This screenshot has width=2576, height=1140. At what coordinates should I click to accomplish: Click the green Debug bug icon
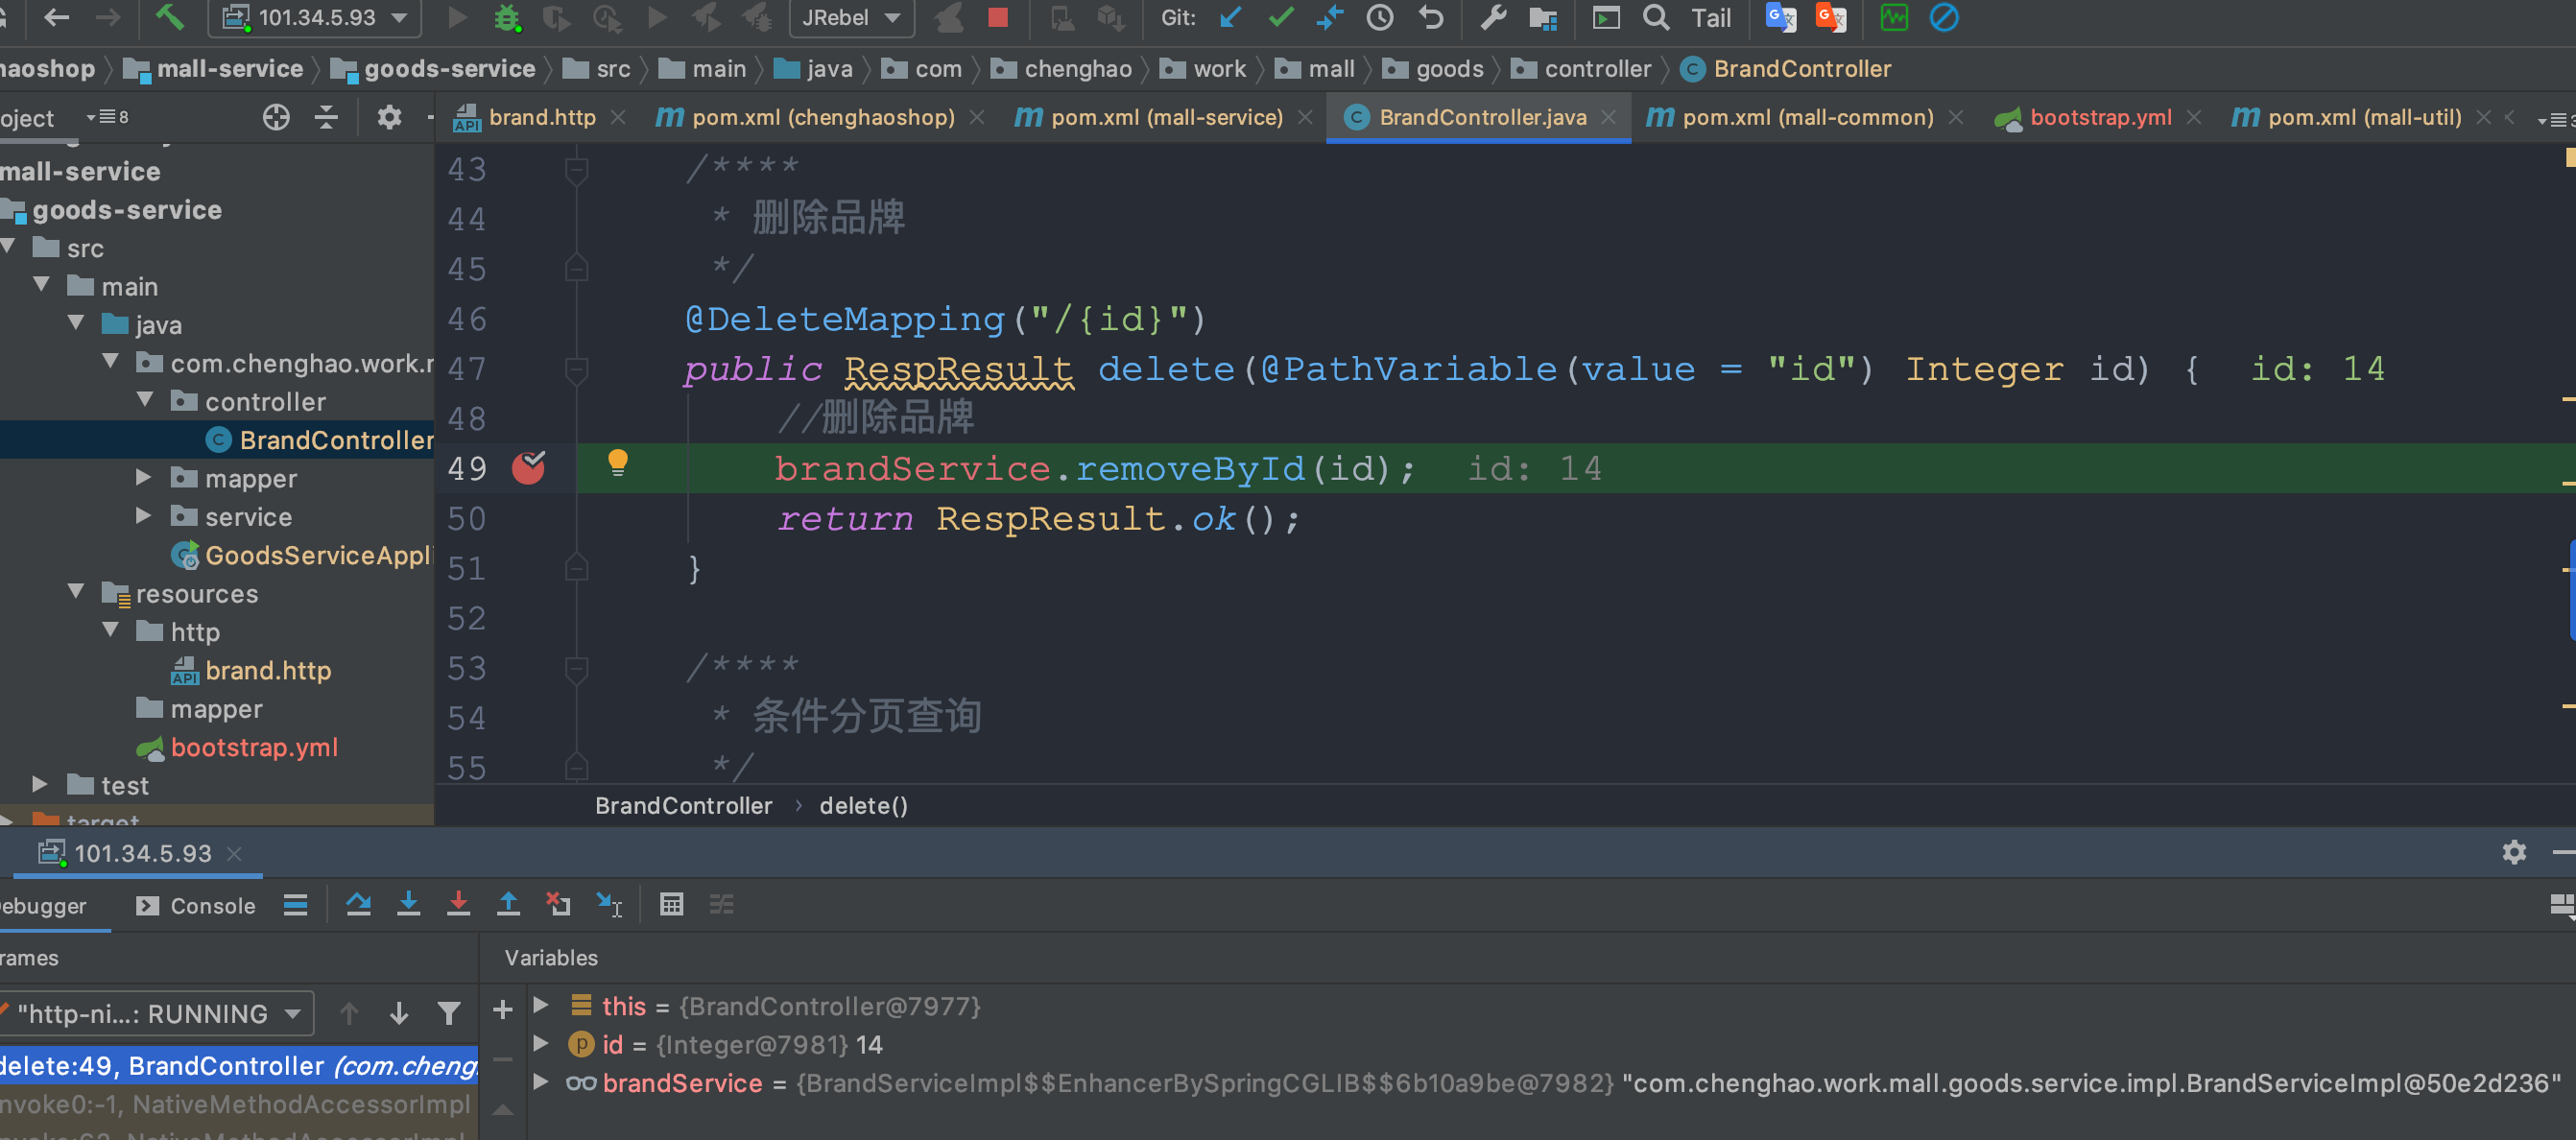pos(507,18)
